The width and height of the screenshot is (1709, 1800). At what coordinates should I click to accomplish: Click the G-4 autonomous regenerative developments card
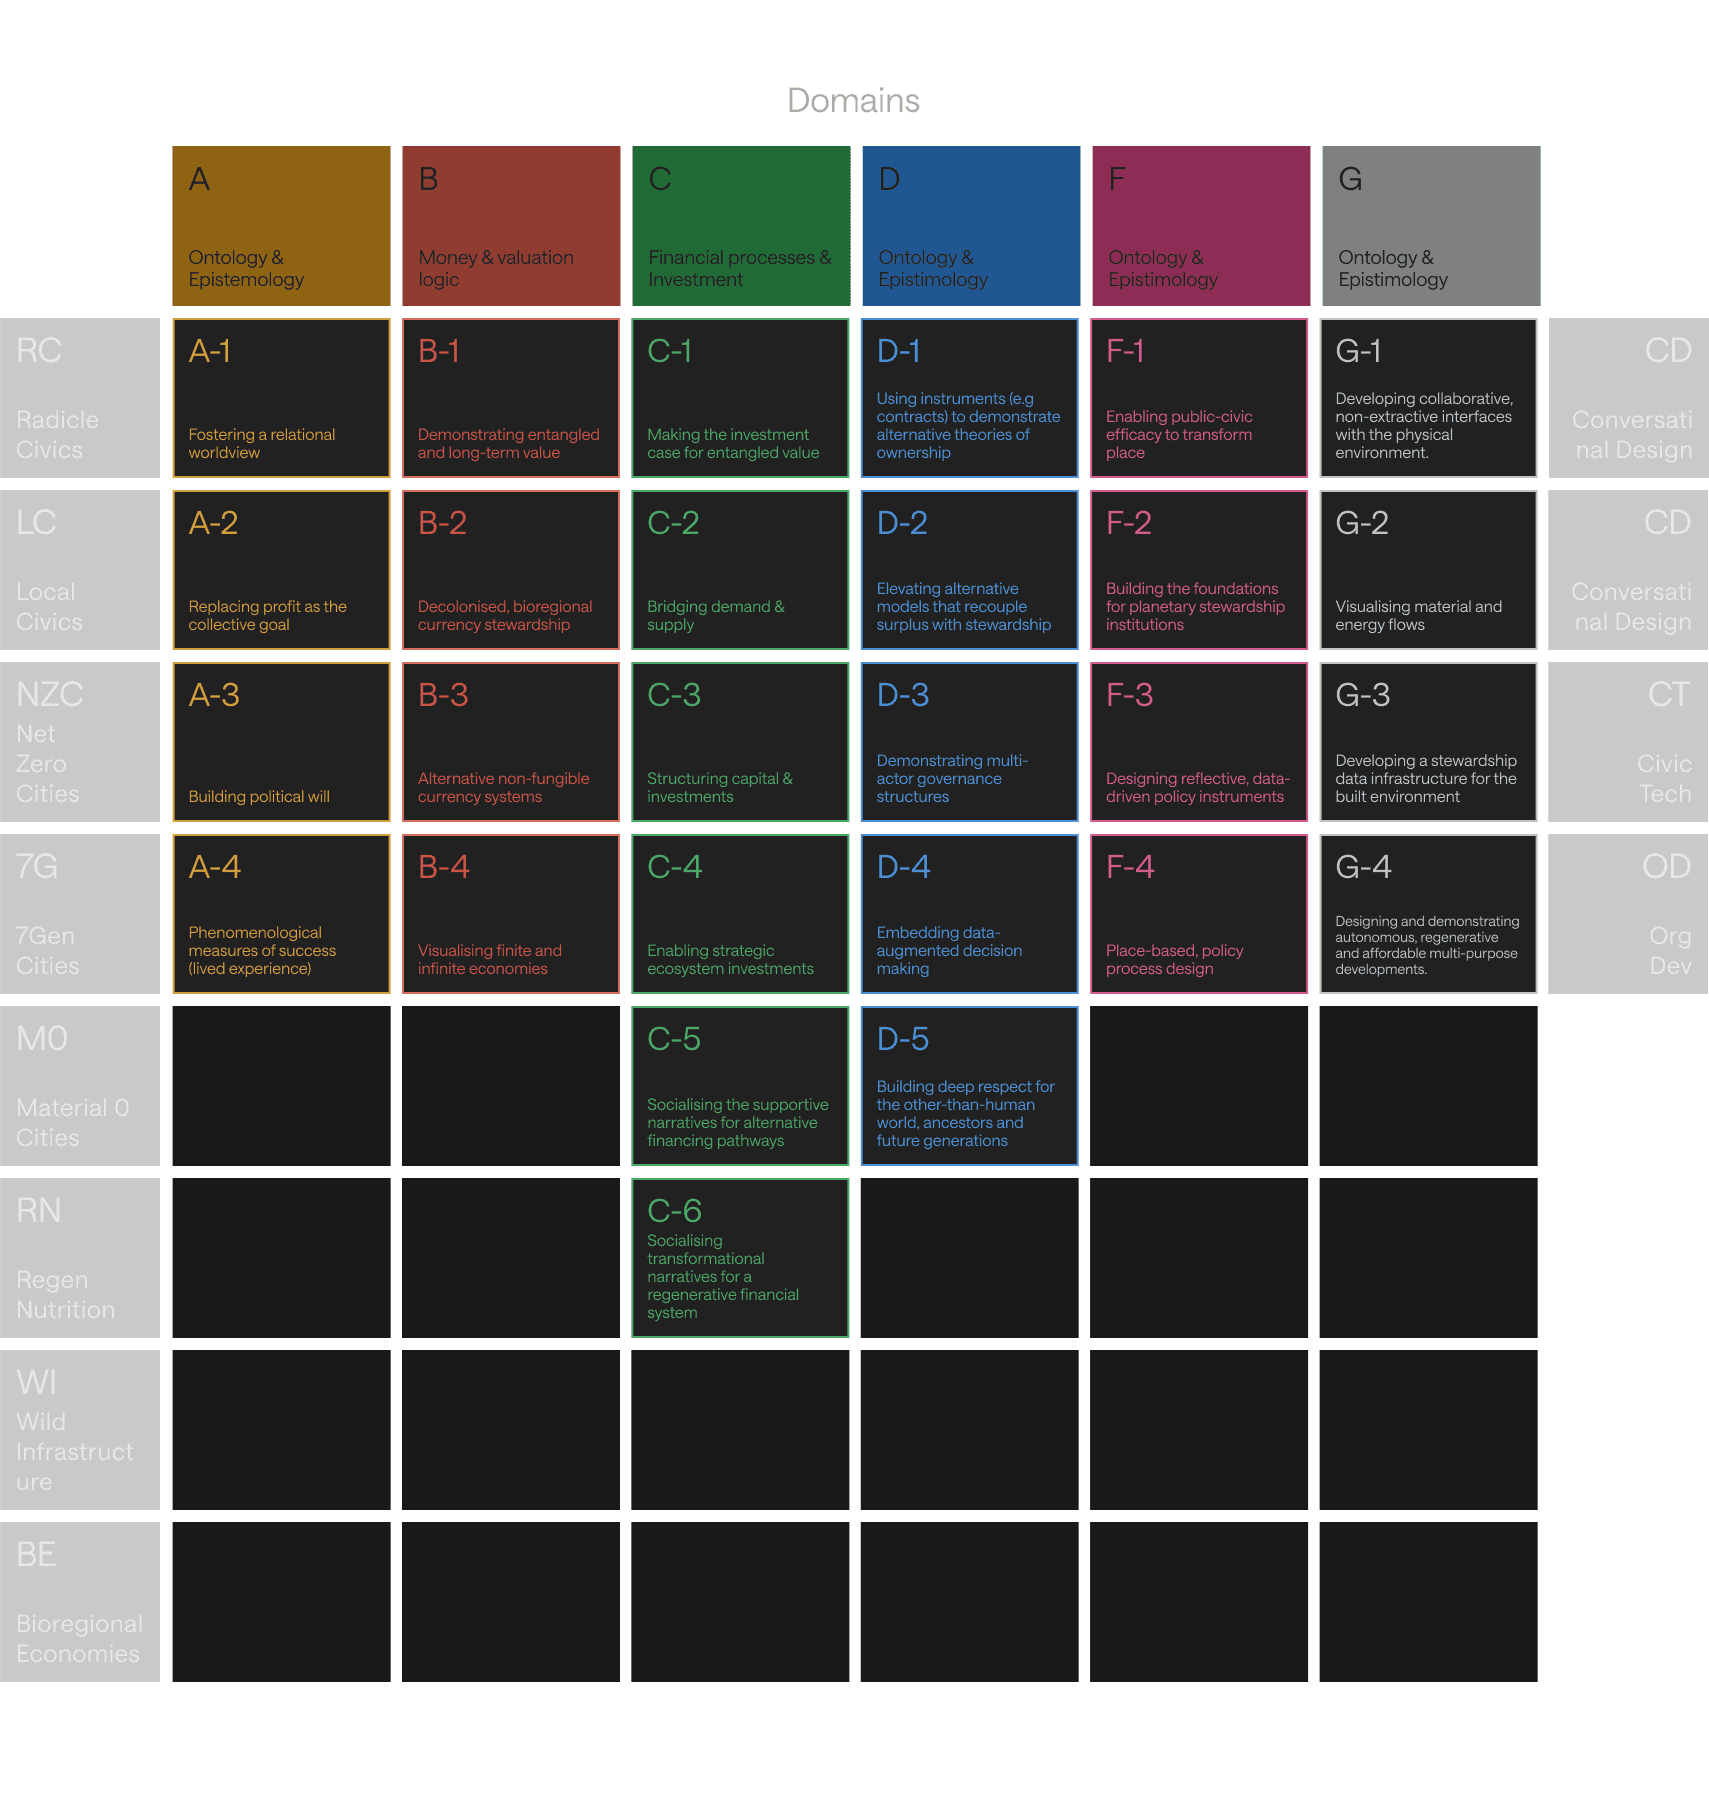[x=1428, y=914]
